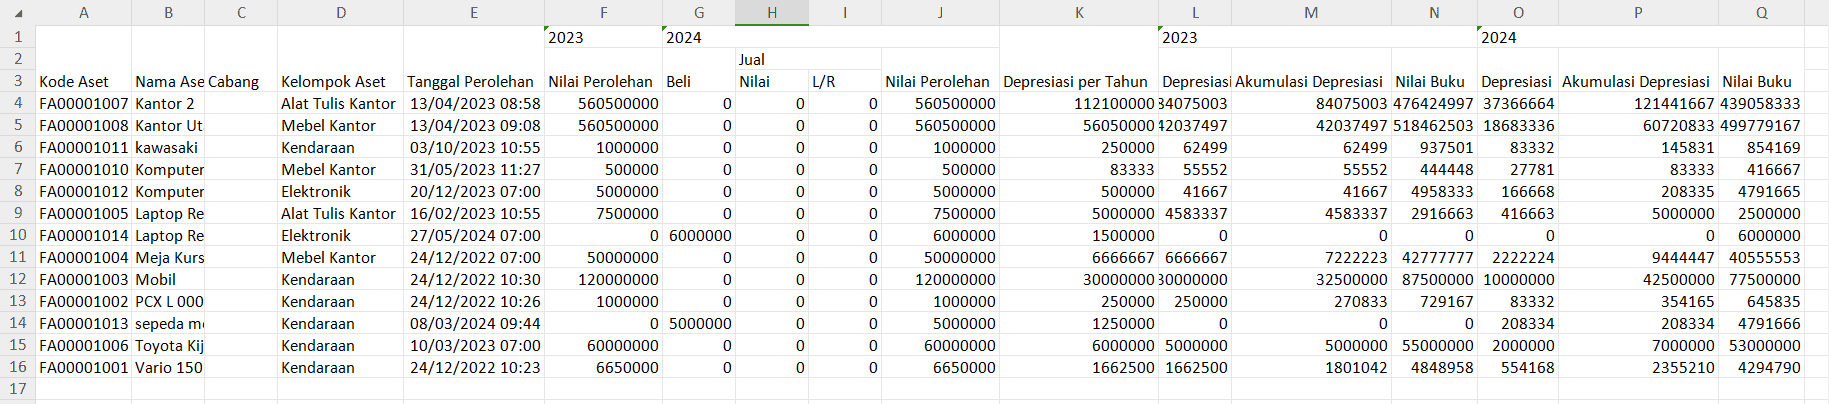This screenshot has width=1829, height=404.
Task: Click the date cell 27/05/2024 07:00
Action: 472,235
